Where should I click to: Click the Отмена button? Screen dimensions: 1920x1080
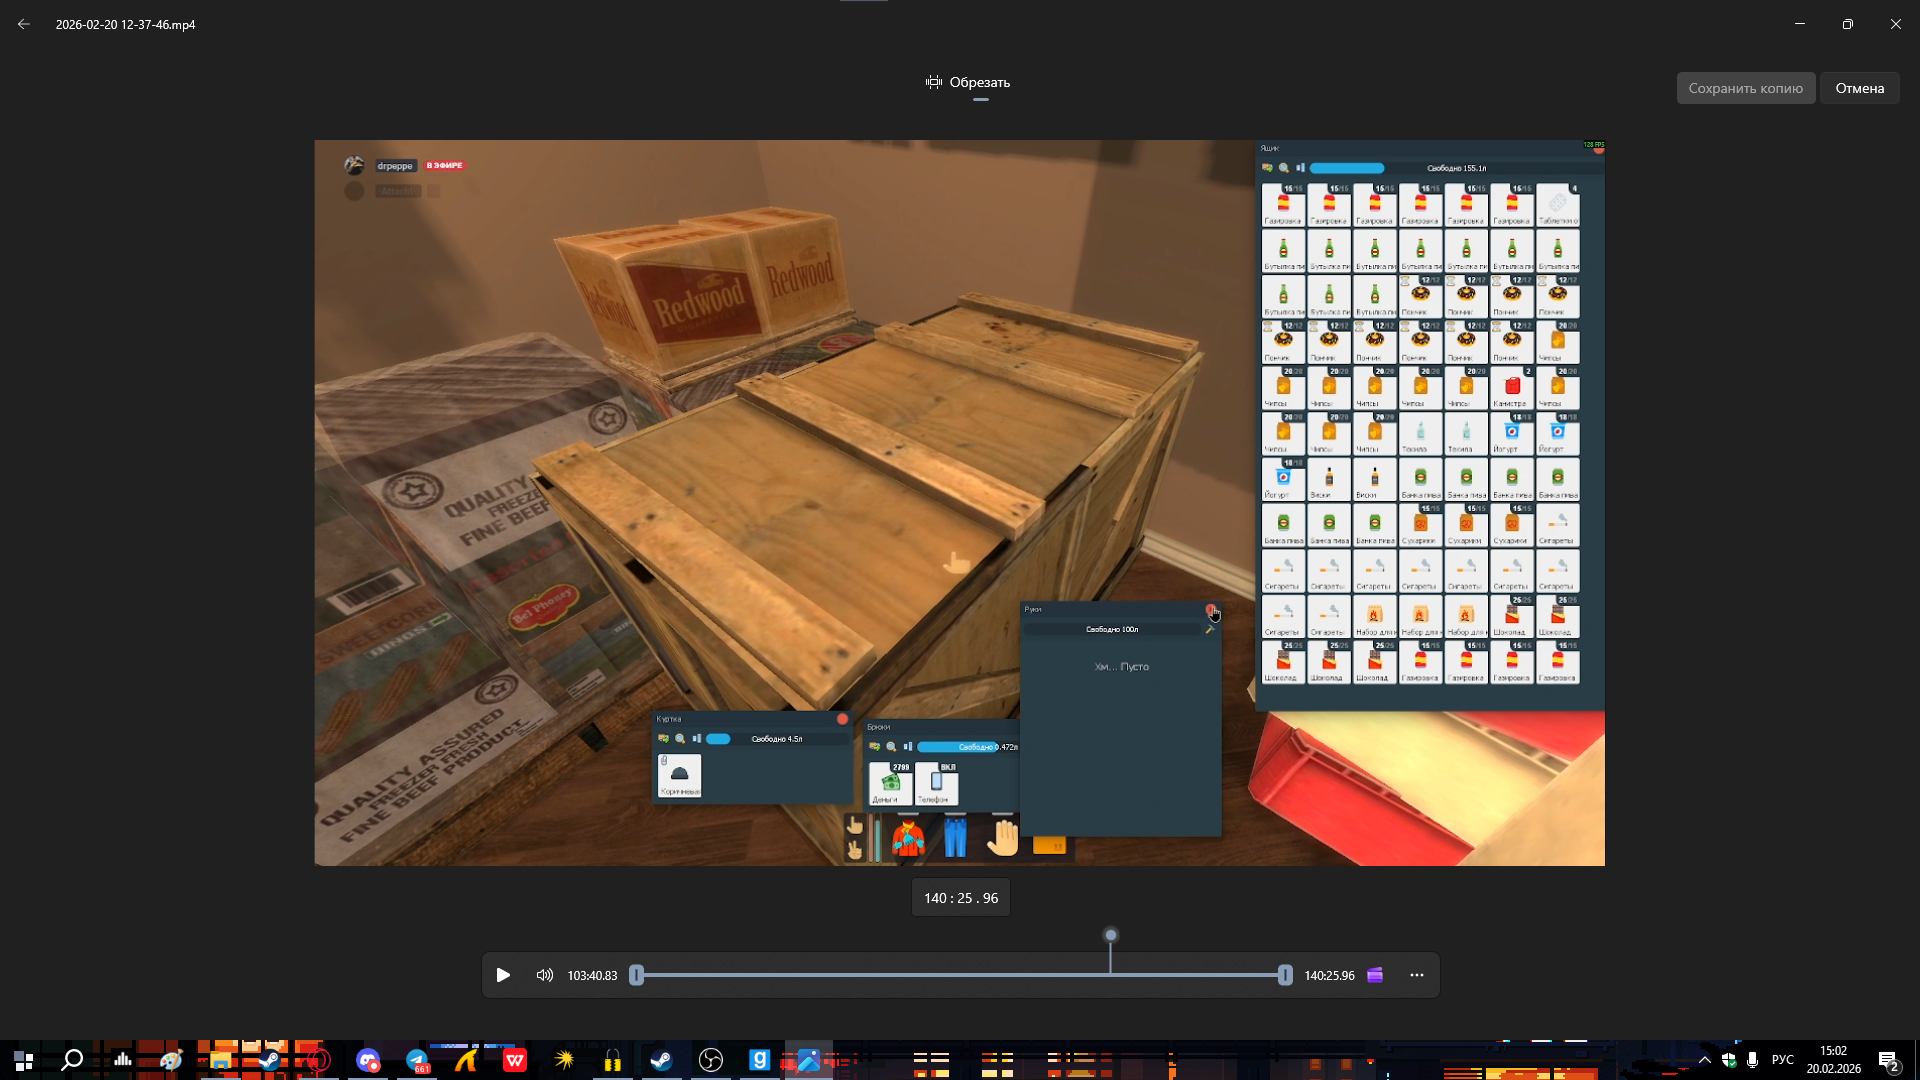tap(1859, 88)
